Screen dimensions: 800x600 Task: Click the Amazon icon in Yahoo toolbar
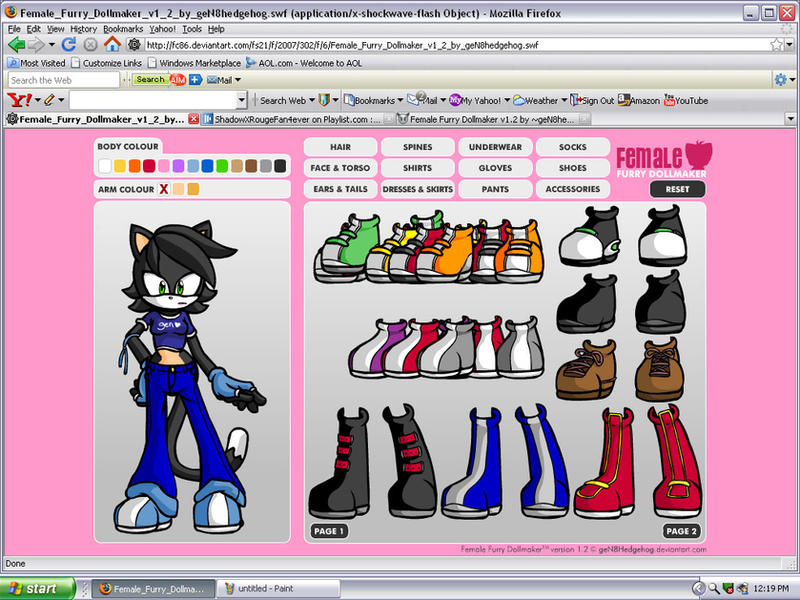click(639, 100)
